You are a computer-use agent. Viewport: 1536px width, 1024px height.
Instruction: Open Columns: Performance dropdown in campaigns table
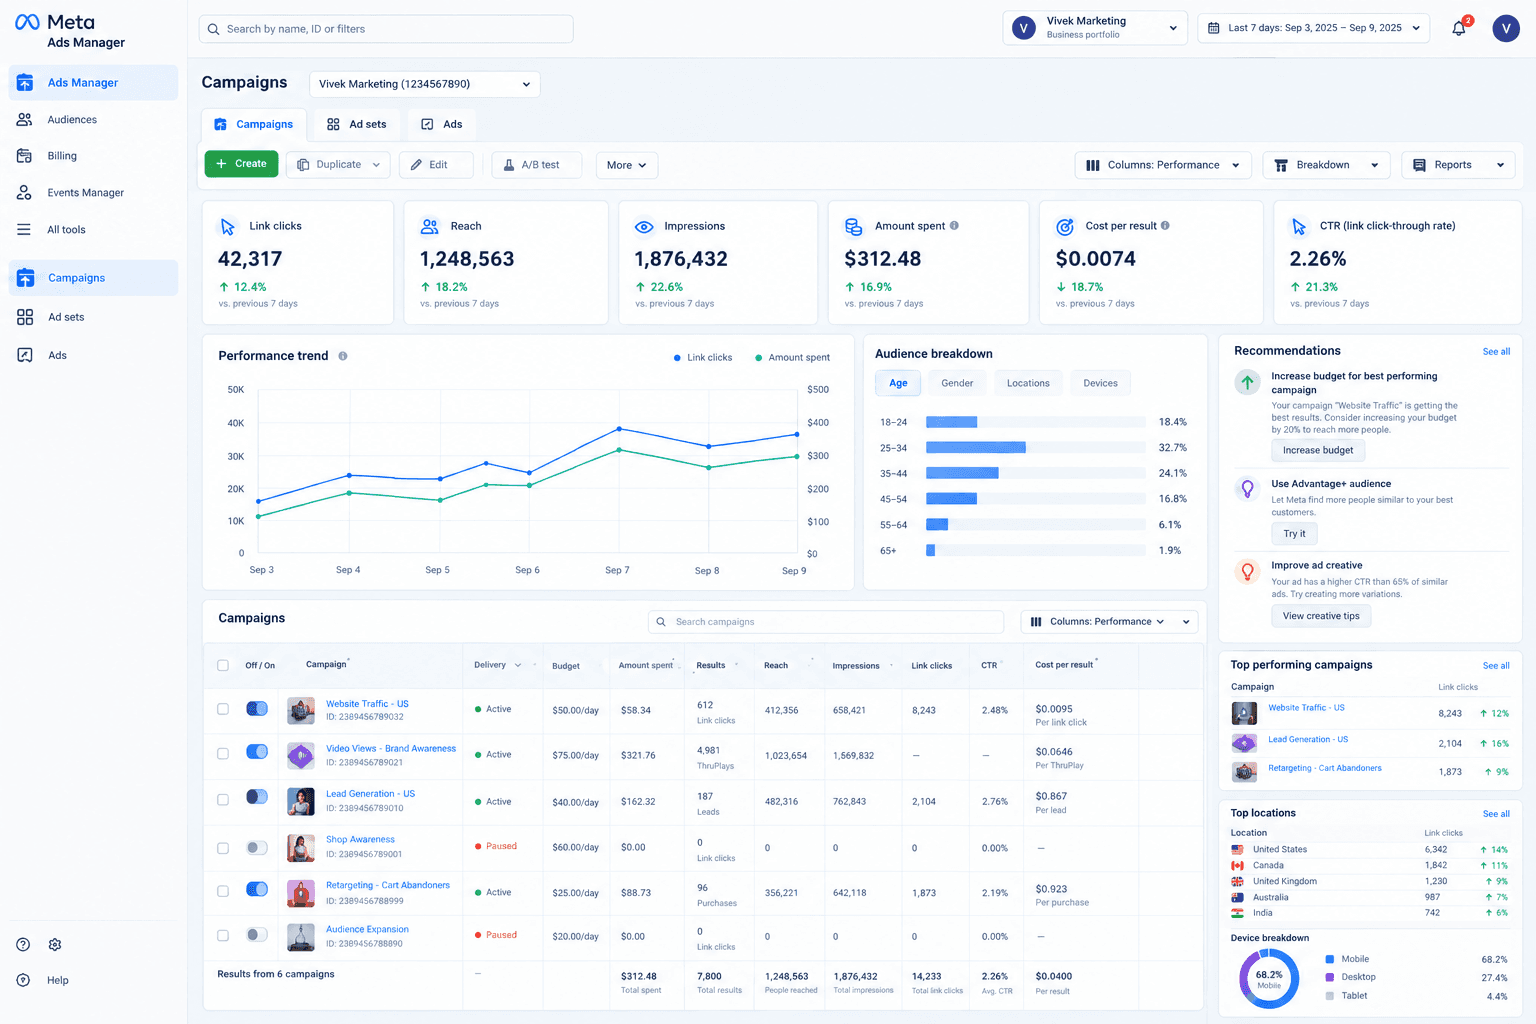click(x=1109, y=622)
